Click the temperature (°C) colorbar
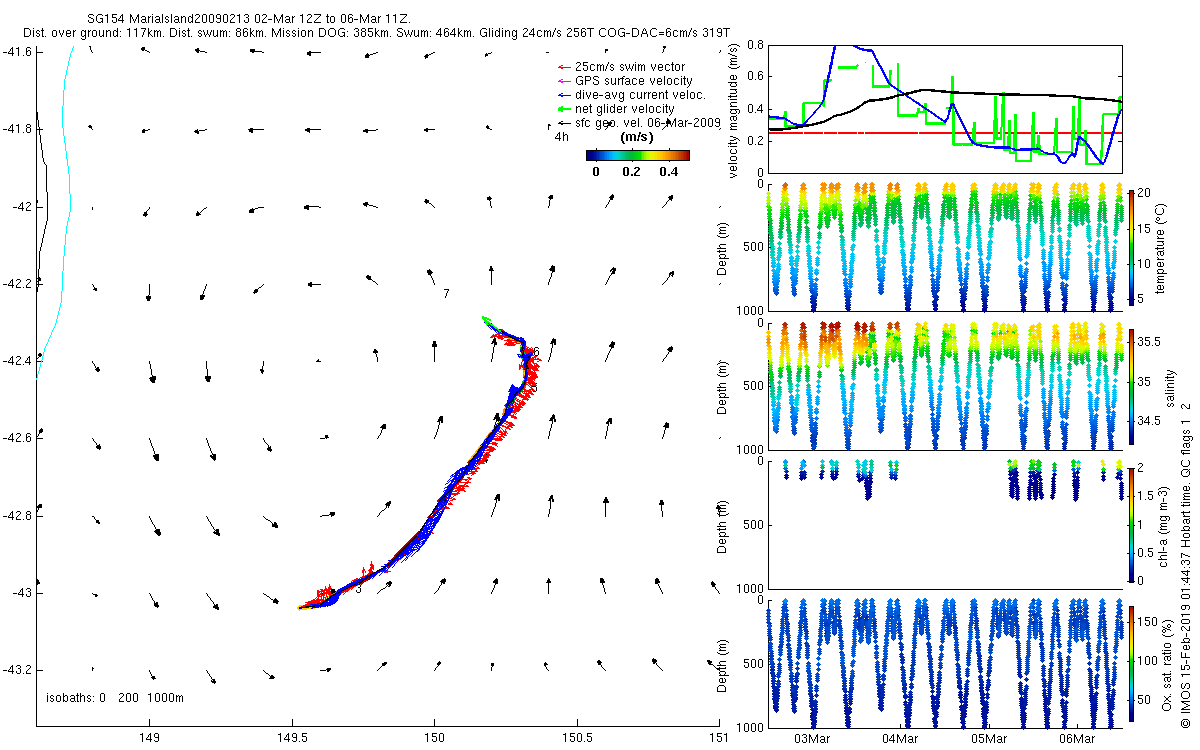The height and width of the screenshot is (750, 1200). 1131,246
